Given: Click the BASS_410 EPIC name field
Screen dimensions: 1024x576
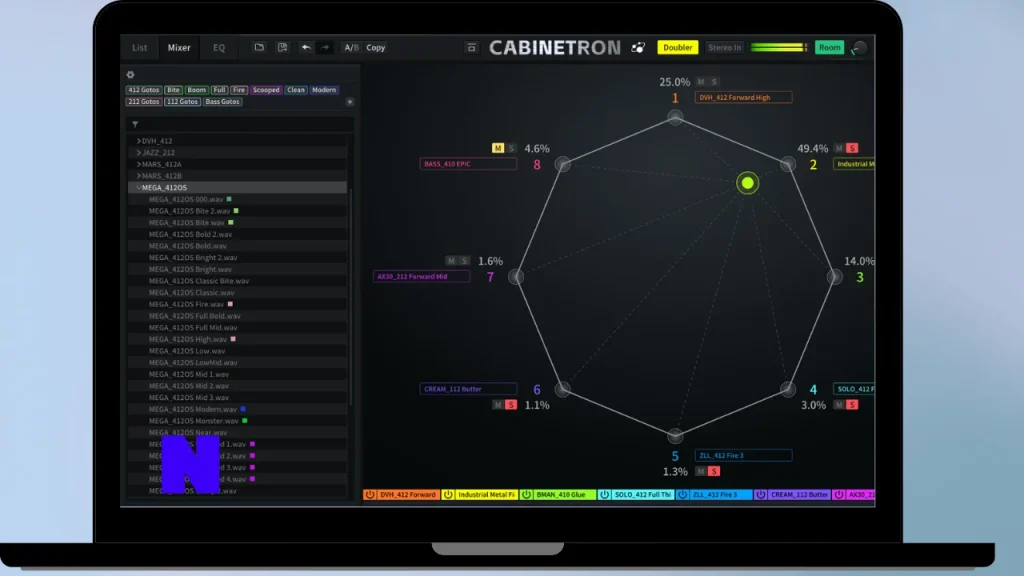Looking at the screenshot, I should click(468, 164).
